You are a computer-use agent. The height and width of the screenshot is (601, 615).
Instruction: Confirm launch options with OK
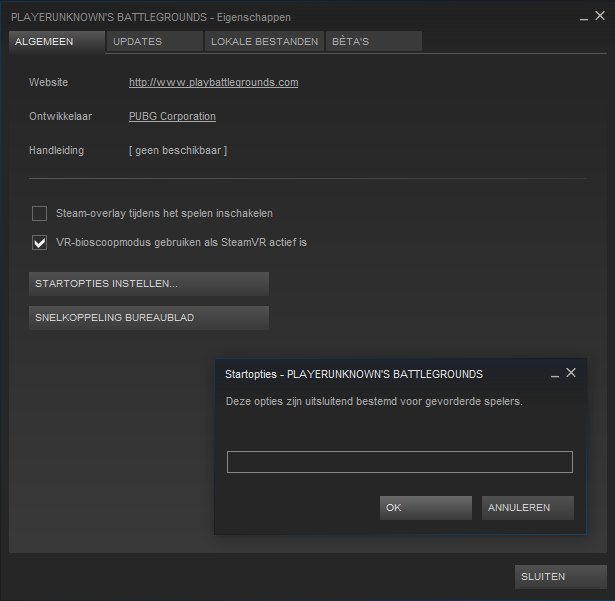[426, 508]
